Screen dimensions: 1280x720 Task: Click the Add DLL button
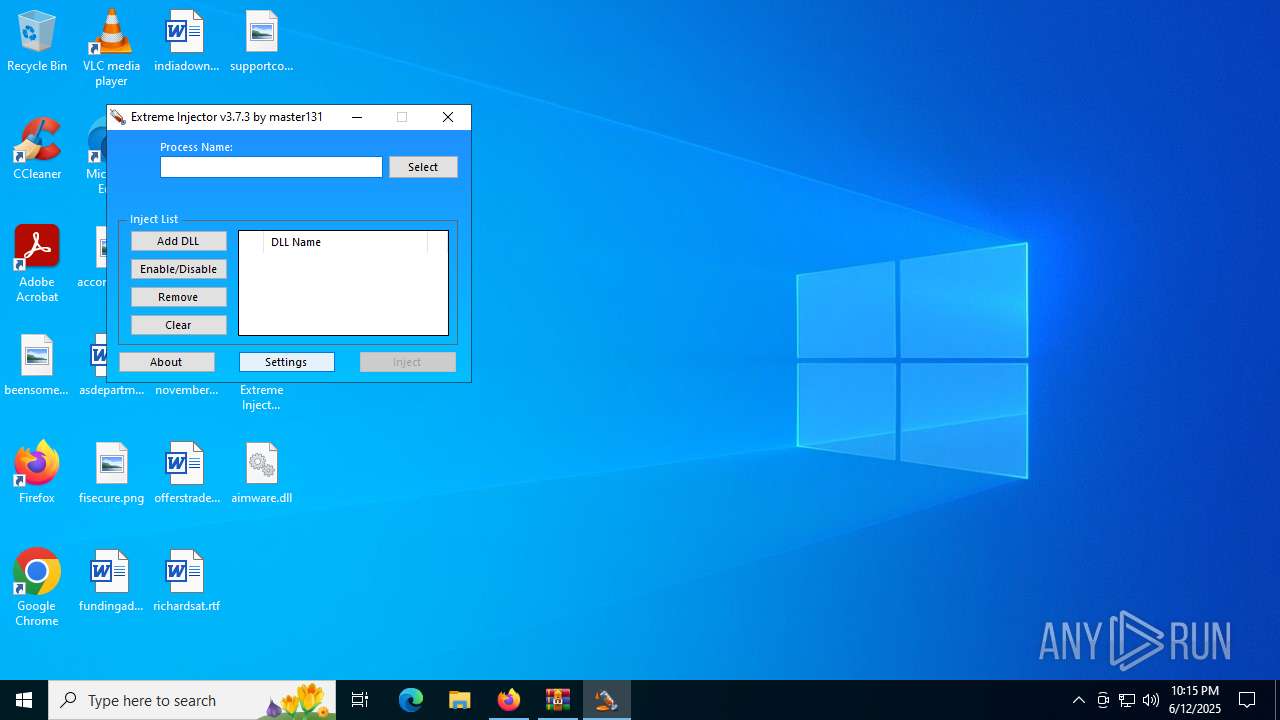pos(178,241)
